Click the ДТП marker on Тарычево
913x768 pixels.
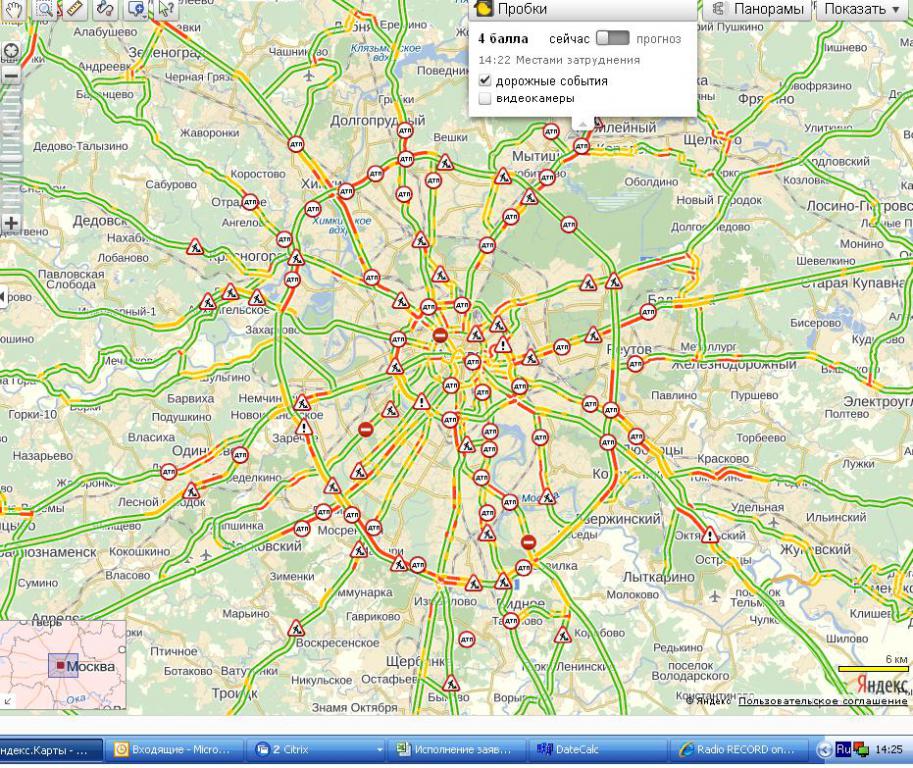pyautogui.click(x=511, y=621)
